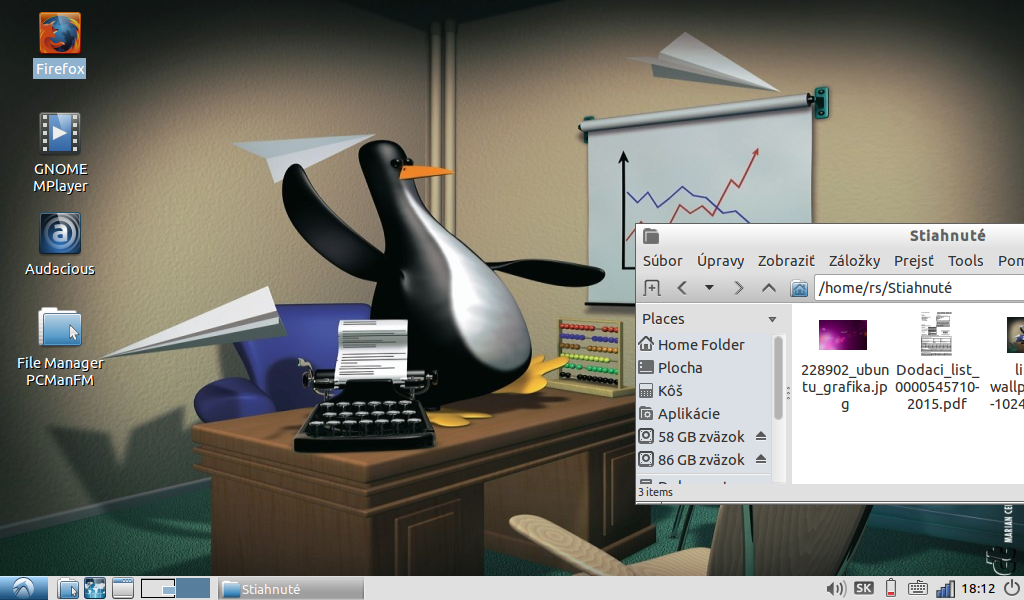Click the SK keyboard layout indicator

tap(863, 588)
